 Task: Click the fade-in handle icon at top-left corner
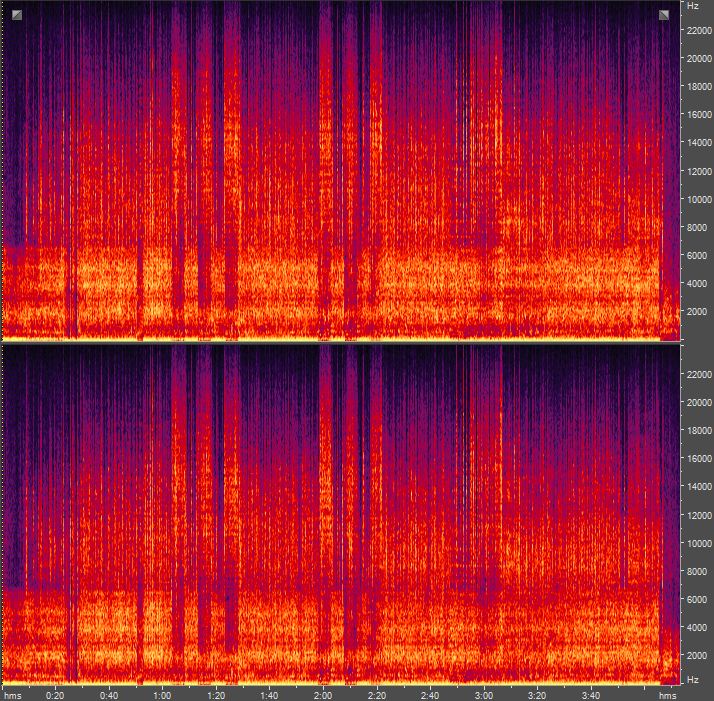tap(17, 15)
